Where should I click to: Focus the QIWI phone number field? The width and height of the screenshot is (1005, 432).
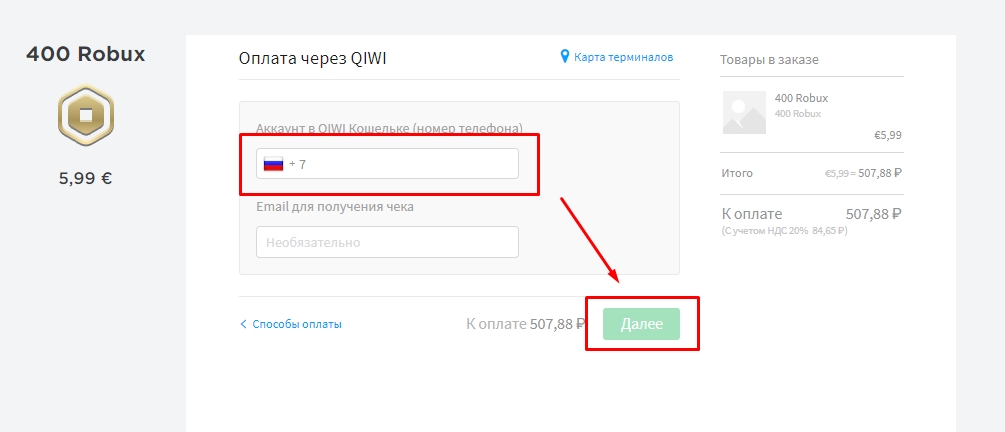pos(400,164)
